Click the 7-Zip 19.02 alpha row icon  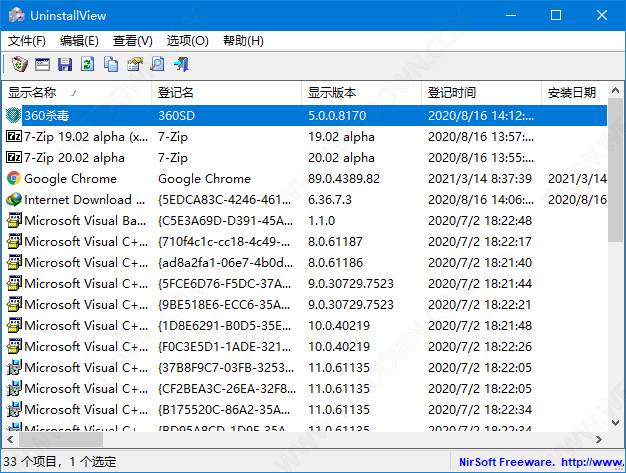[14, 137]
